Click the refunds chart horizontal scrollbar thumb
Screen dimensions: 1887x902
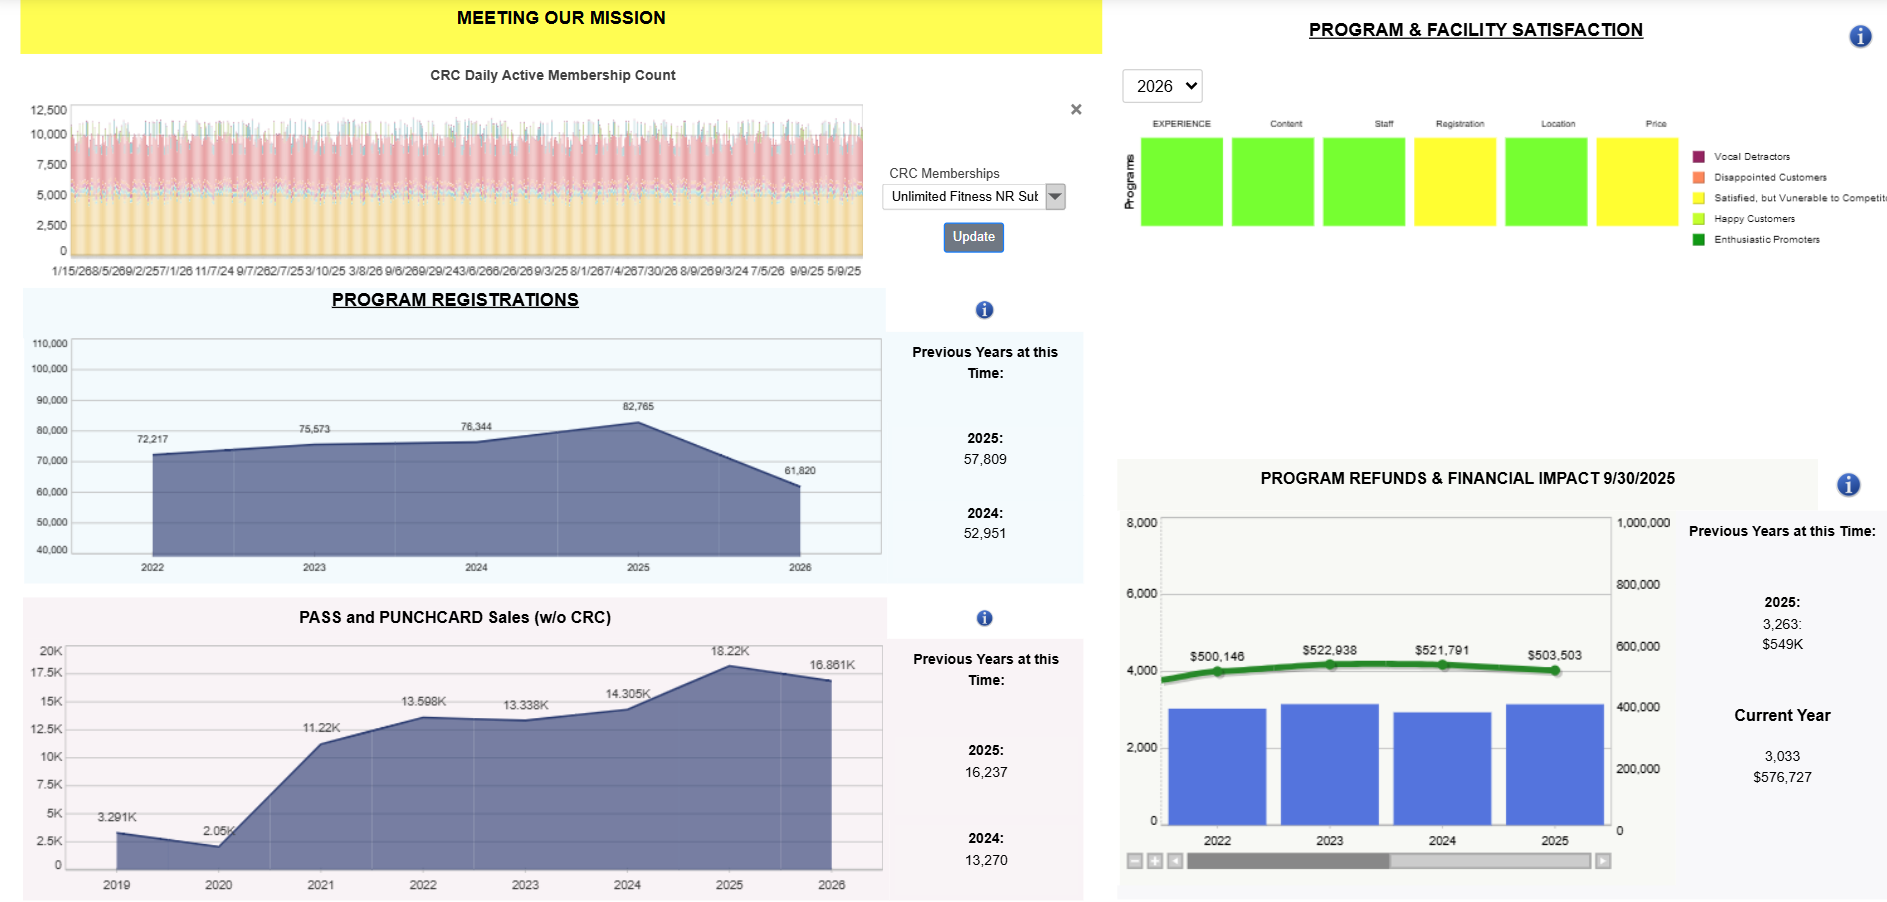coord(1288,861)
